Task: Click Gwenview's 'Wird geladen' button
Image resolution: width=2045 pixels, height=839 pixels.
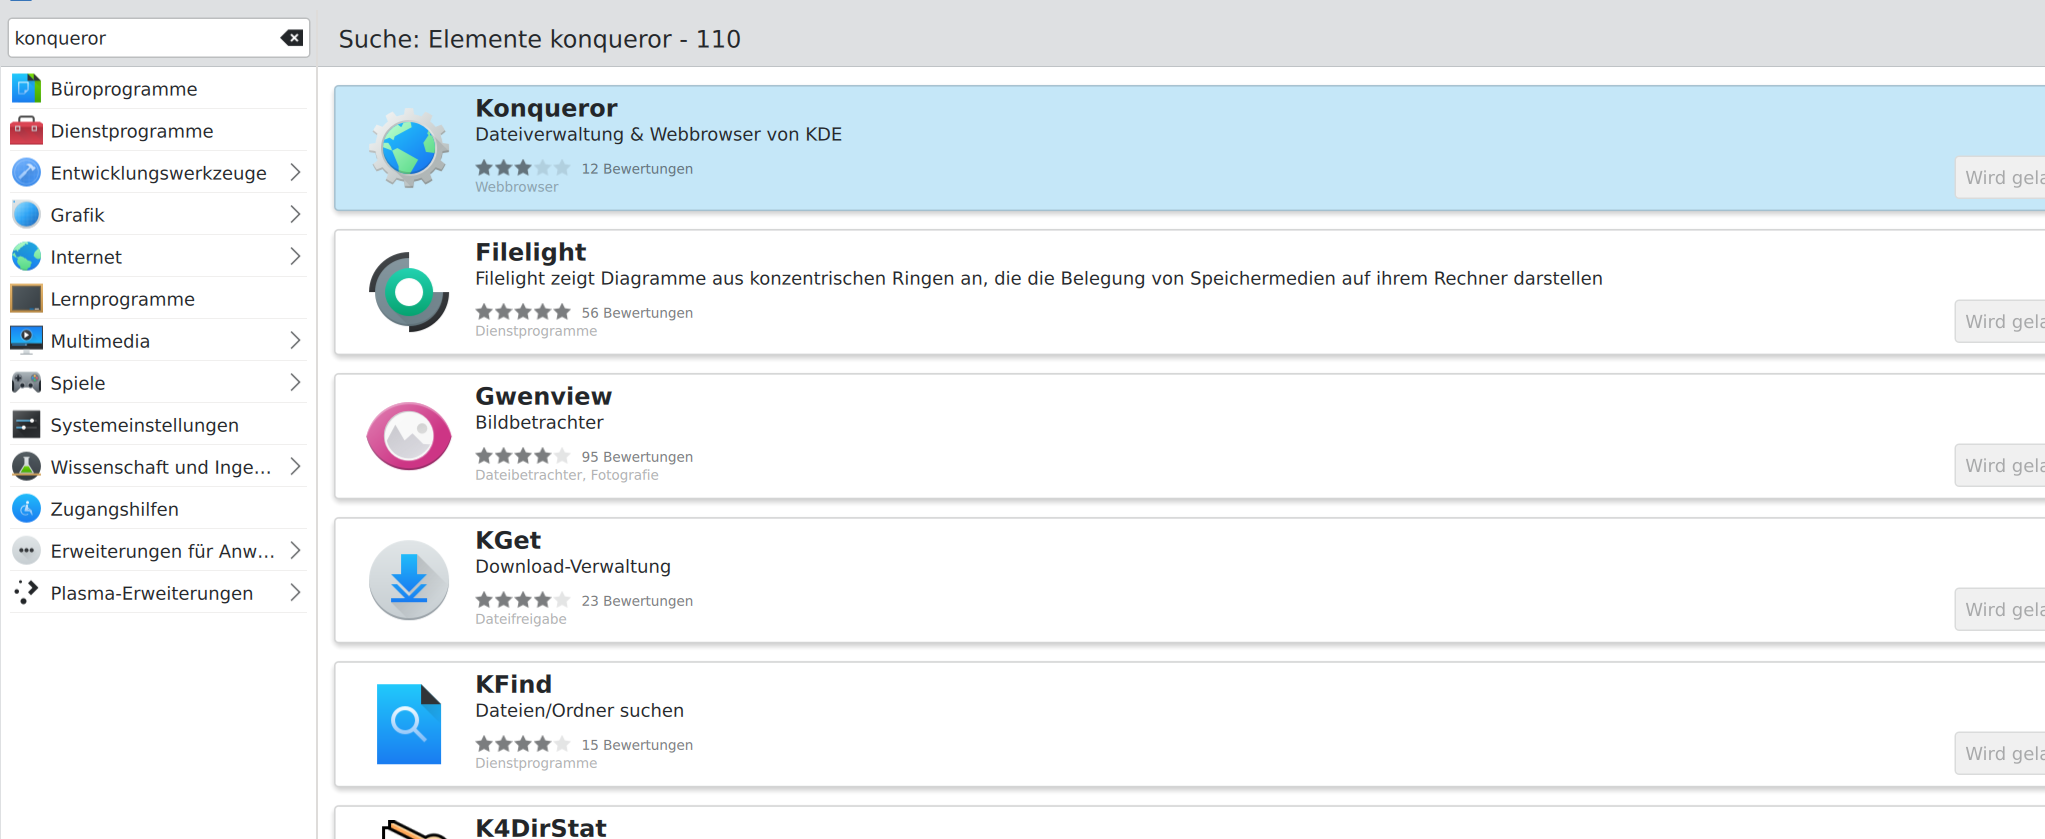Action: (x=2000, y=465)
